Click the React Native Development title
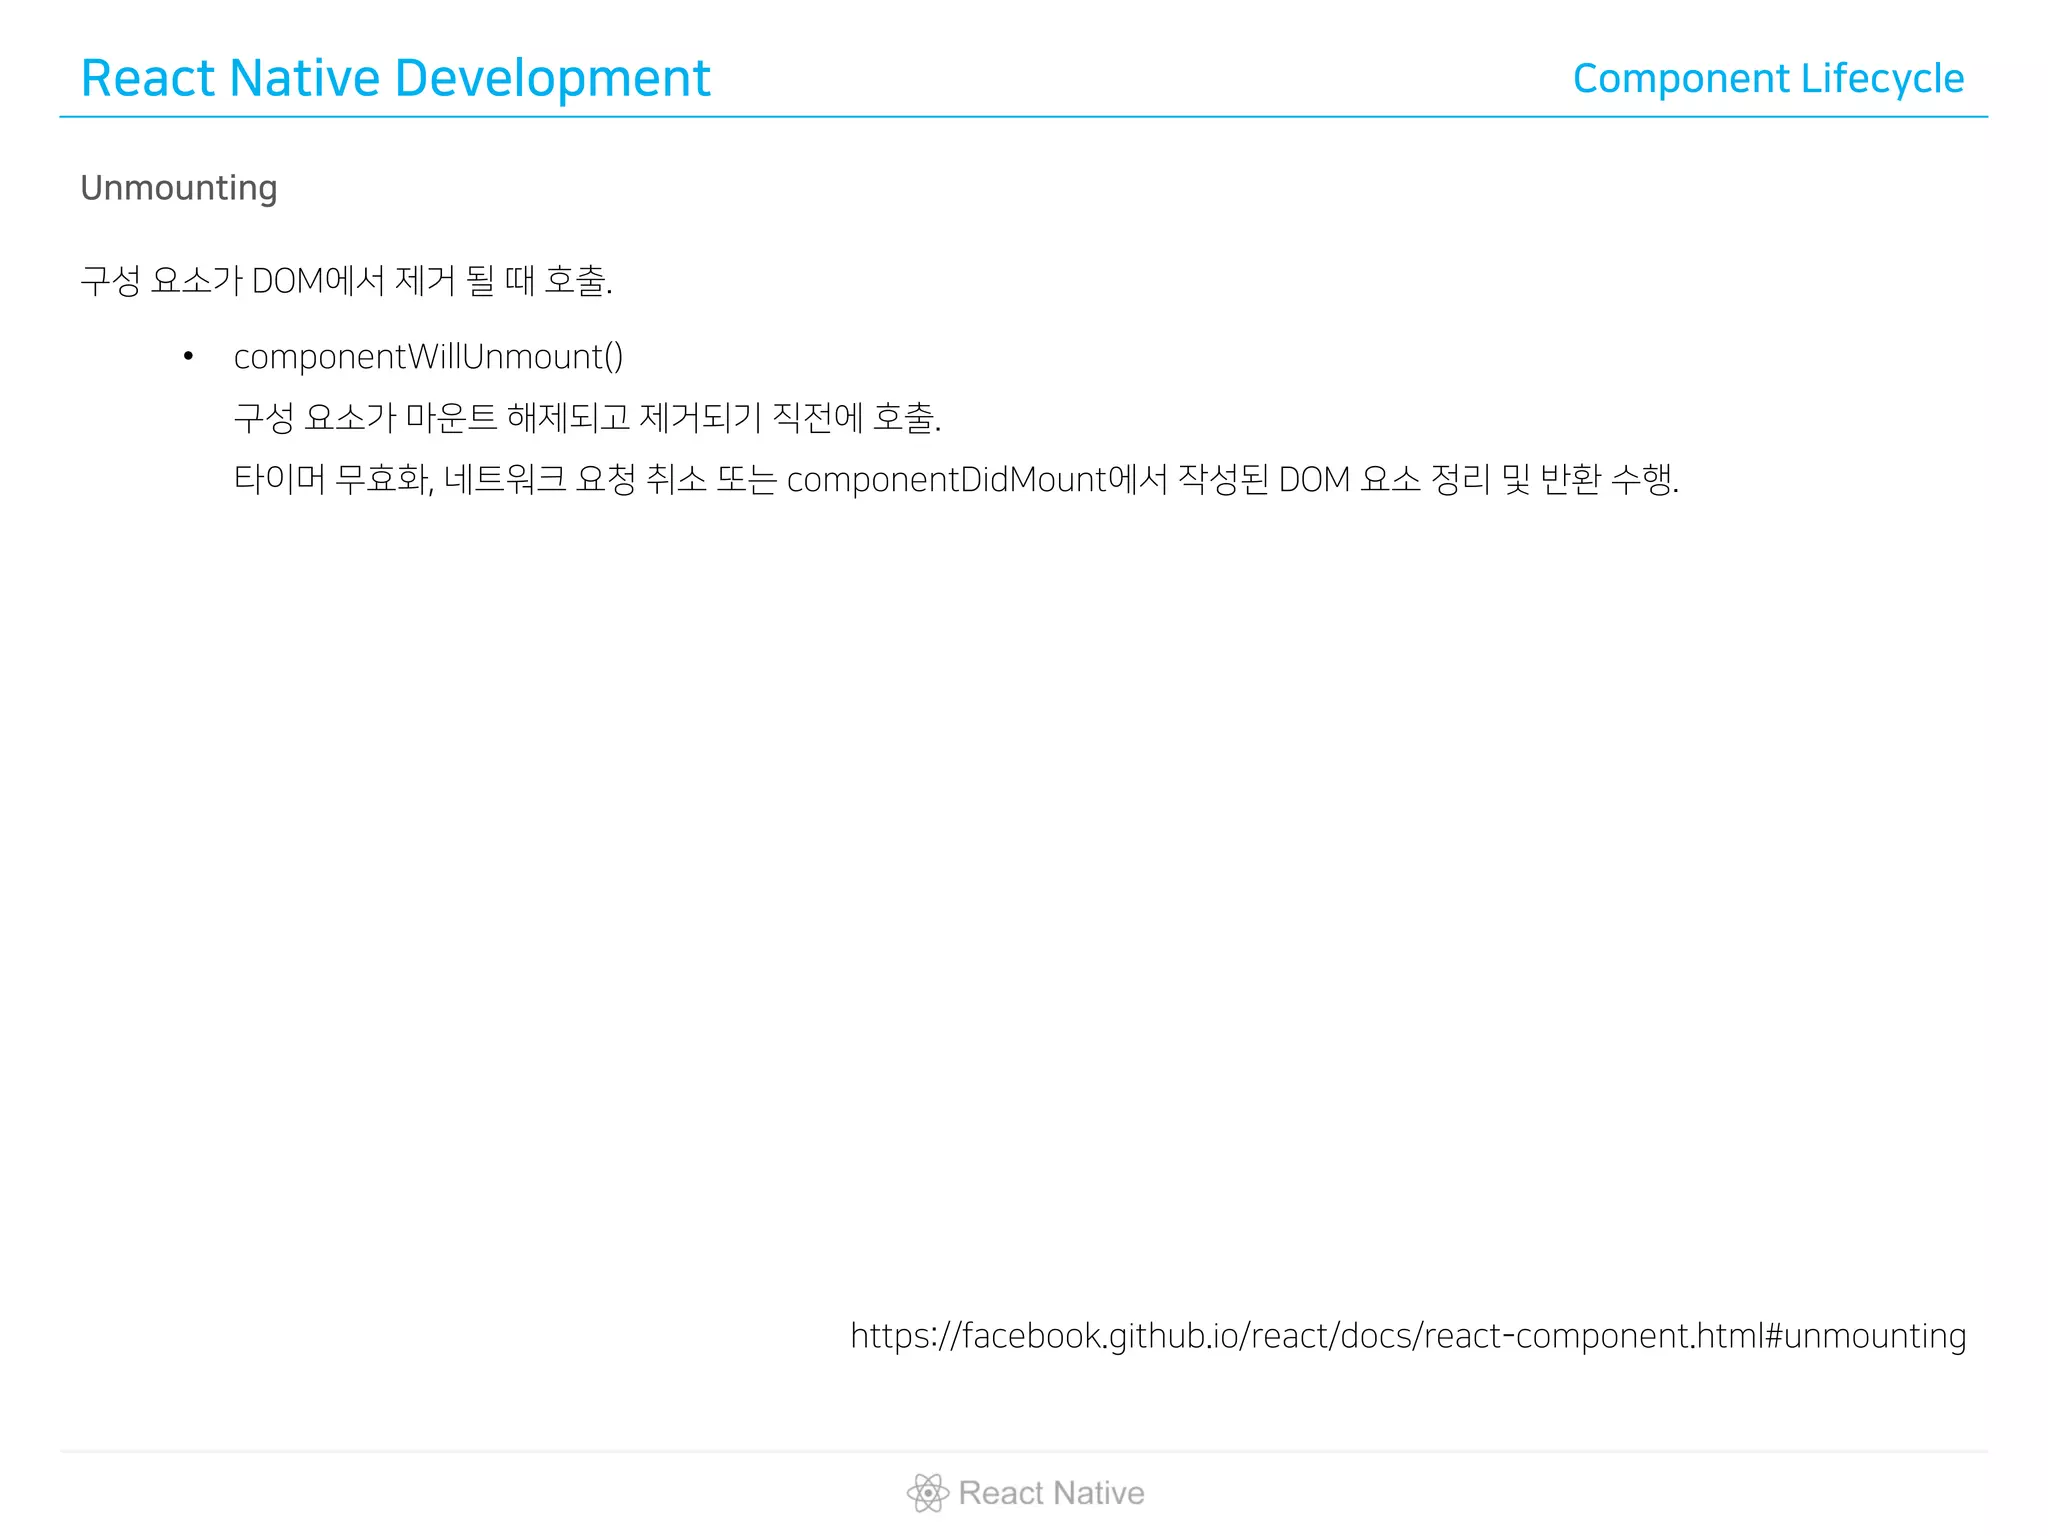The width and height of the screenshot is (2048, 1536). pos(395,79)
